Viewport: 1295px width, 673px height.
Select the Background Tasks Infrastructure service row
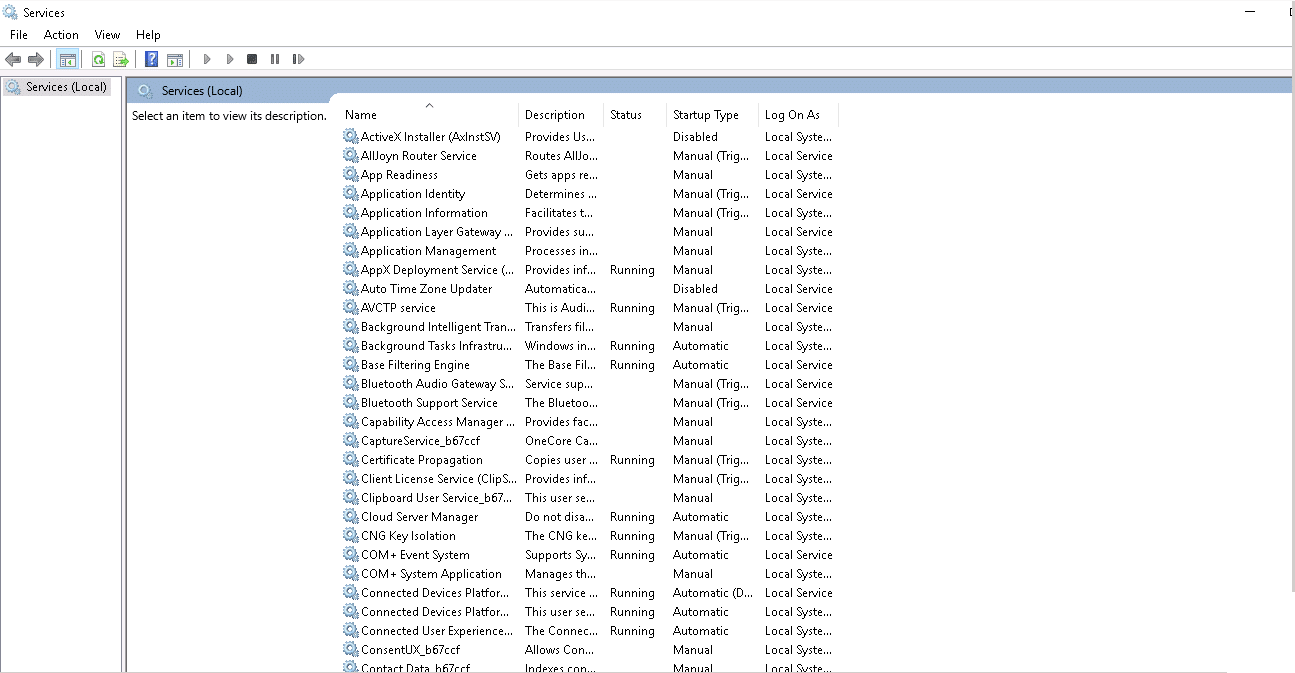[588, 345]
